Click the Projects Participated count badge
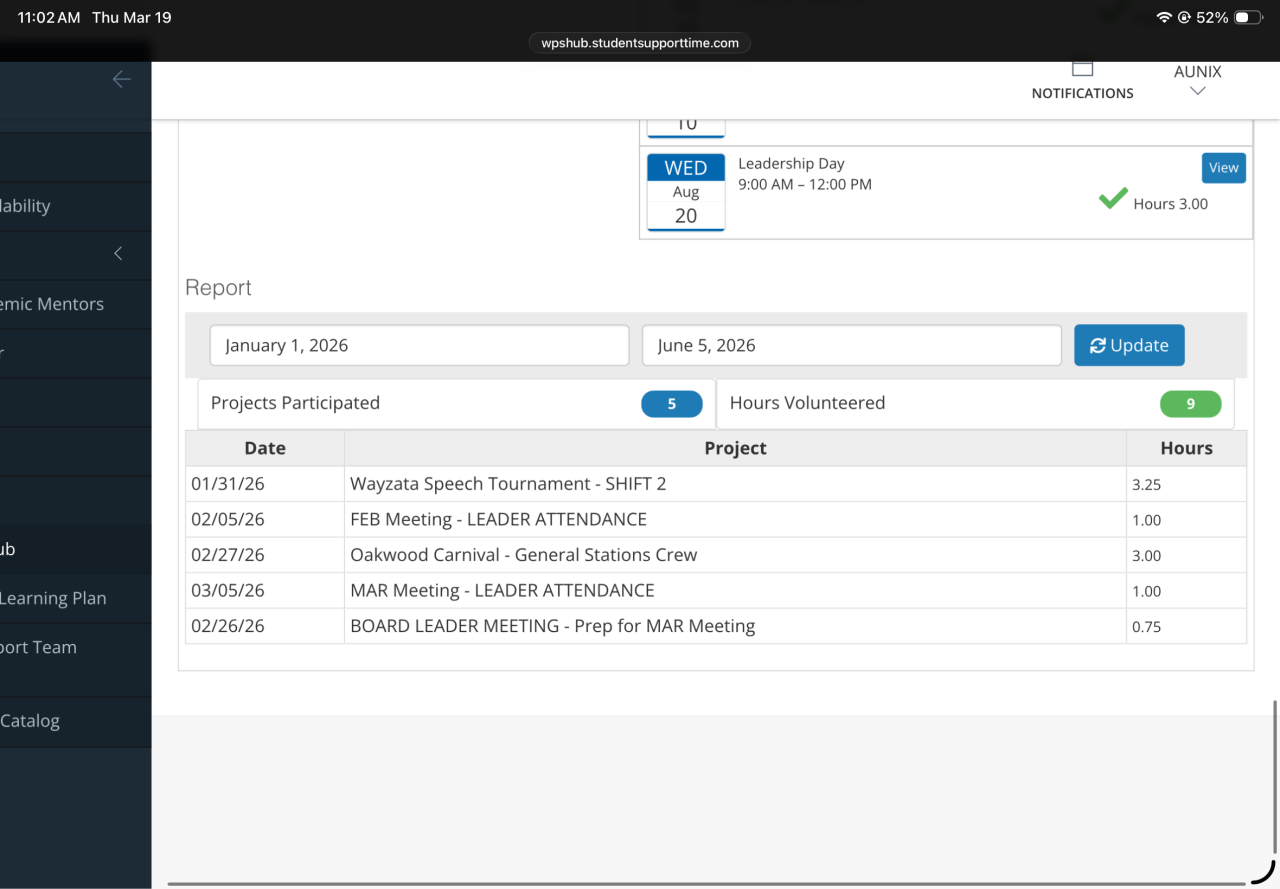 671,404
